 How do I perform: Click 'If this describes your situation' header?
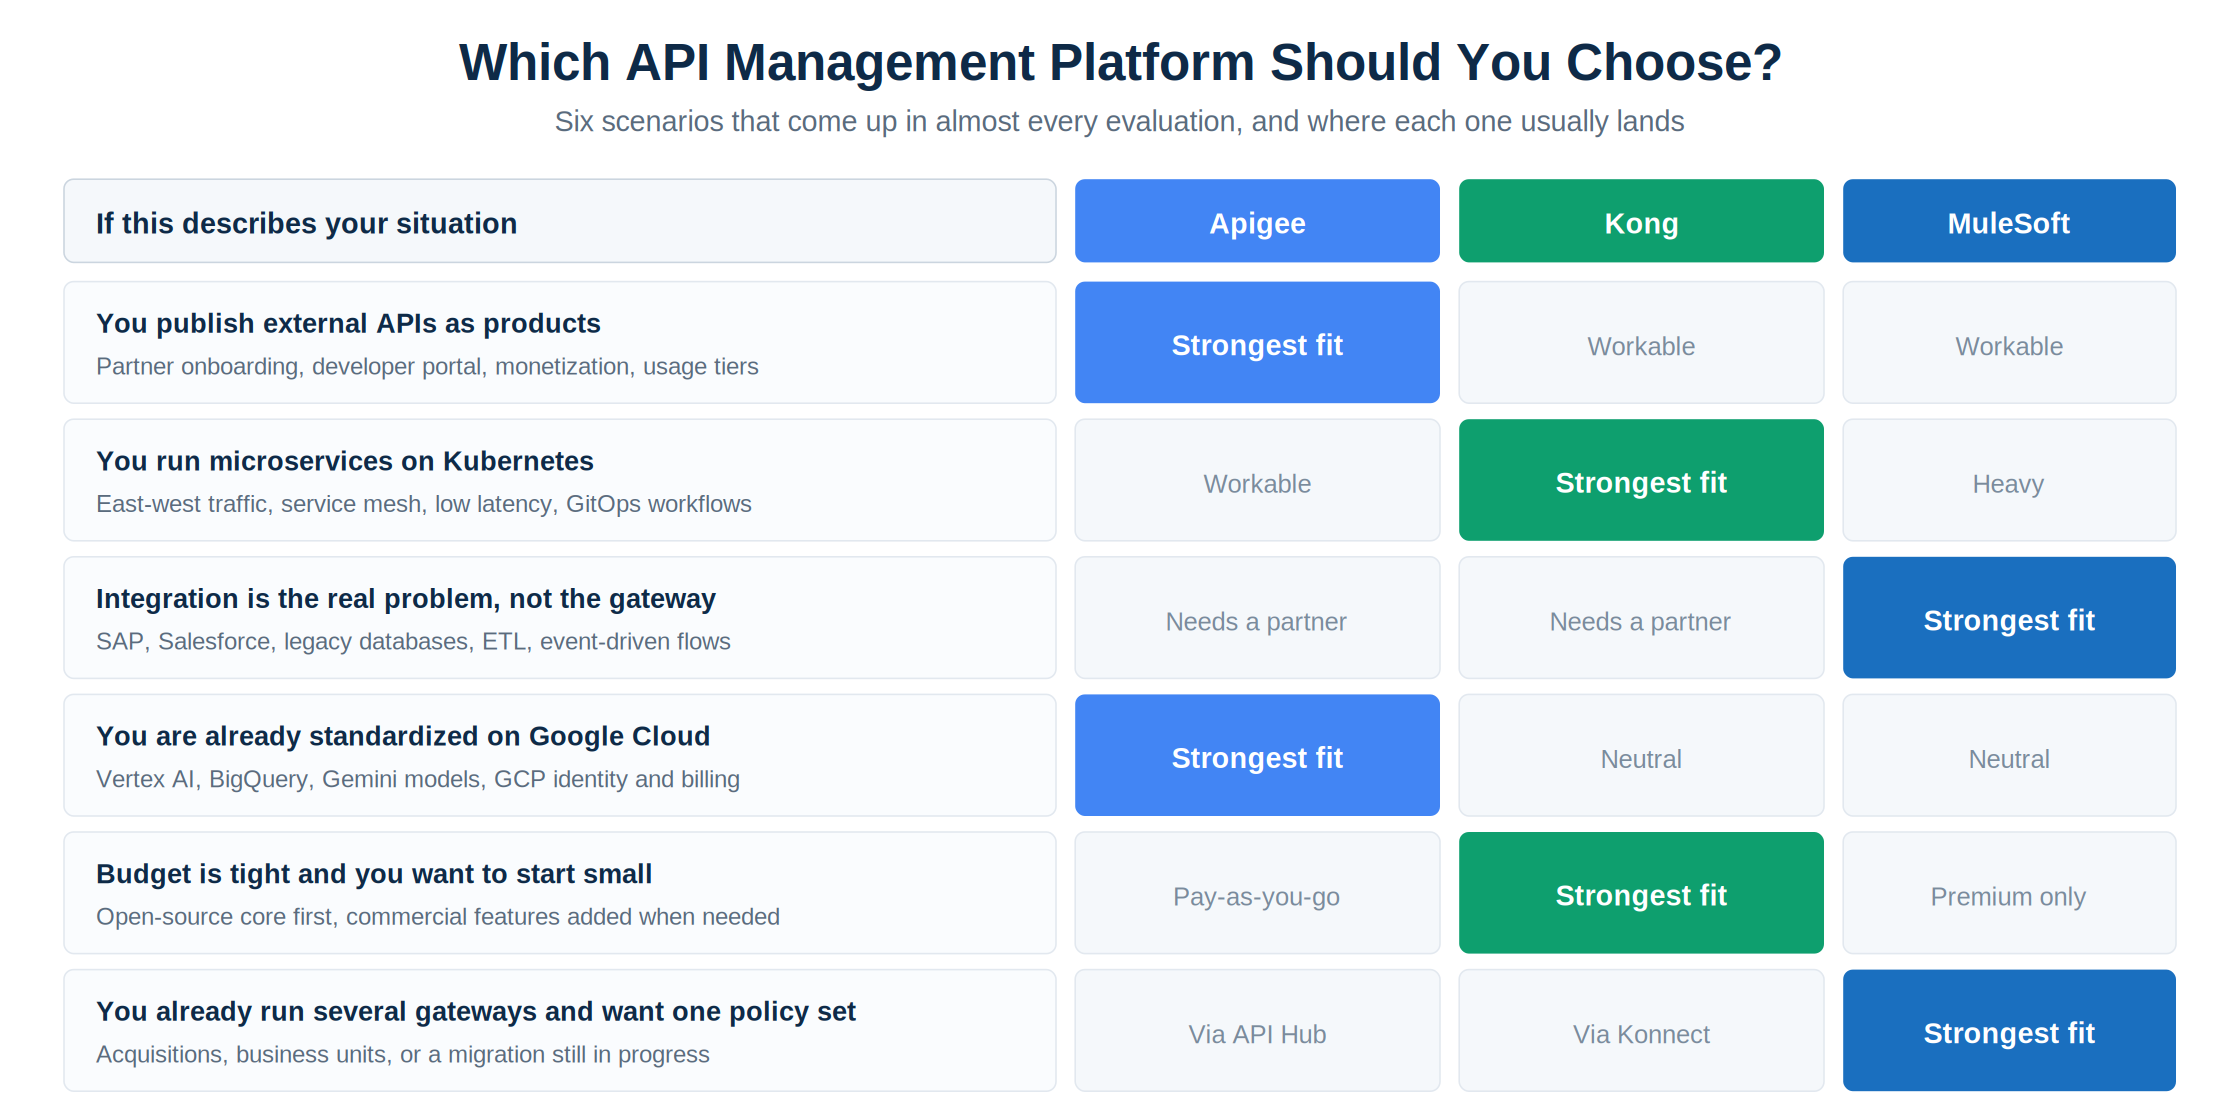(560, 221)
